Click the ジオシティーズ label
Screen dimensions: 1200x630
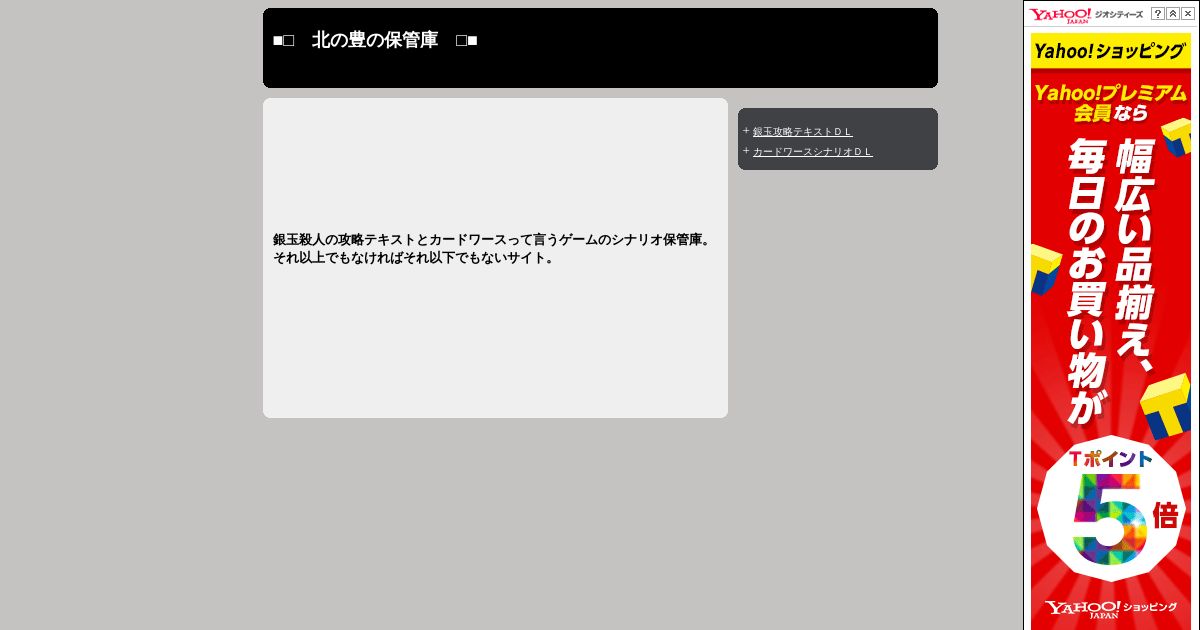point(1120,14)
